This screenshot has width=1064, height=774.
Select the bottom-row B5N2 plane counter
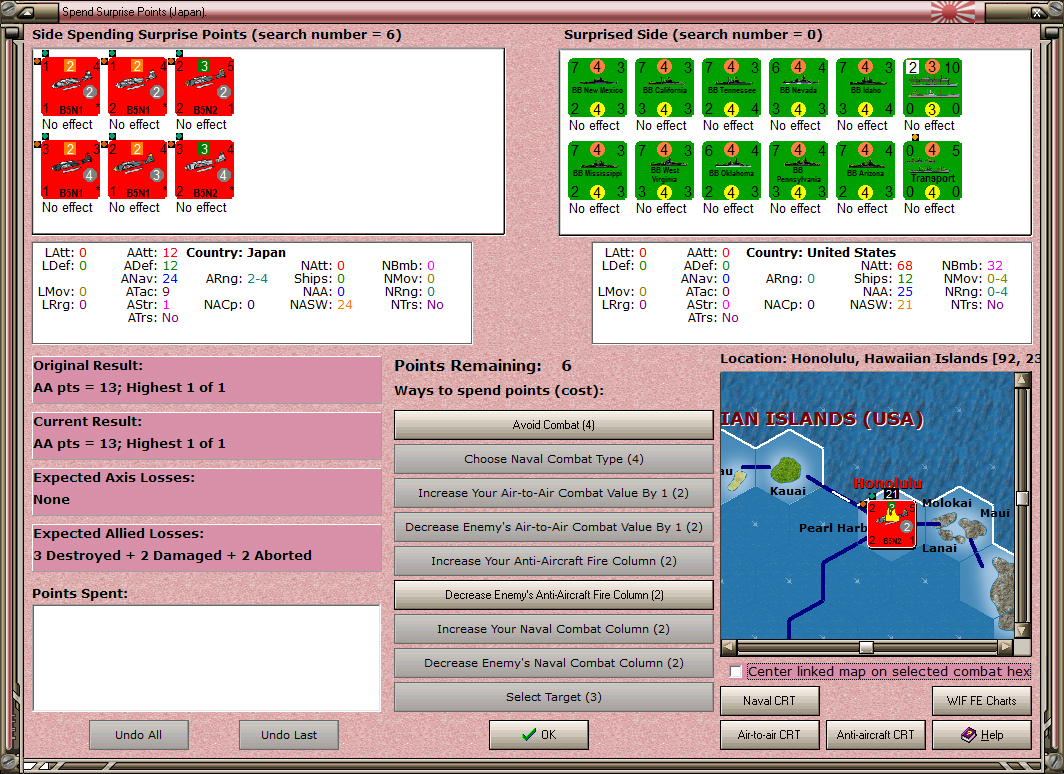pyautogui.click(x=204, y=170)
